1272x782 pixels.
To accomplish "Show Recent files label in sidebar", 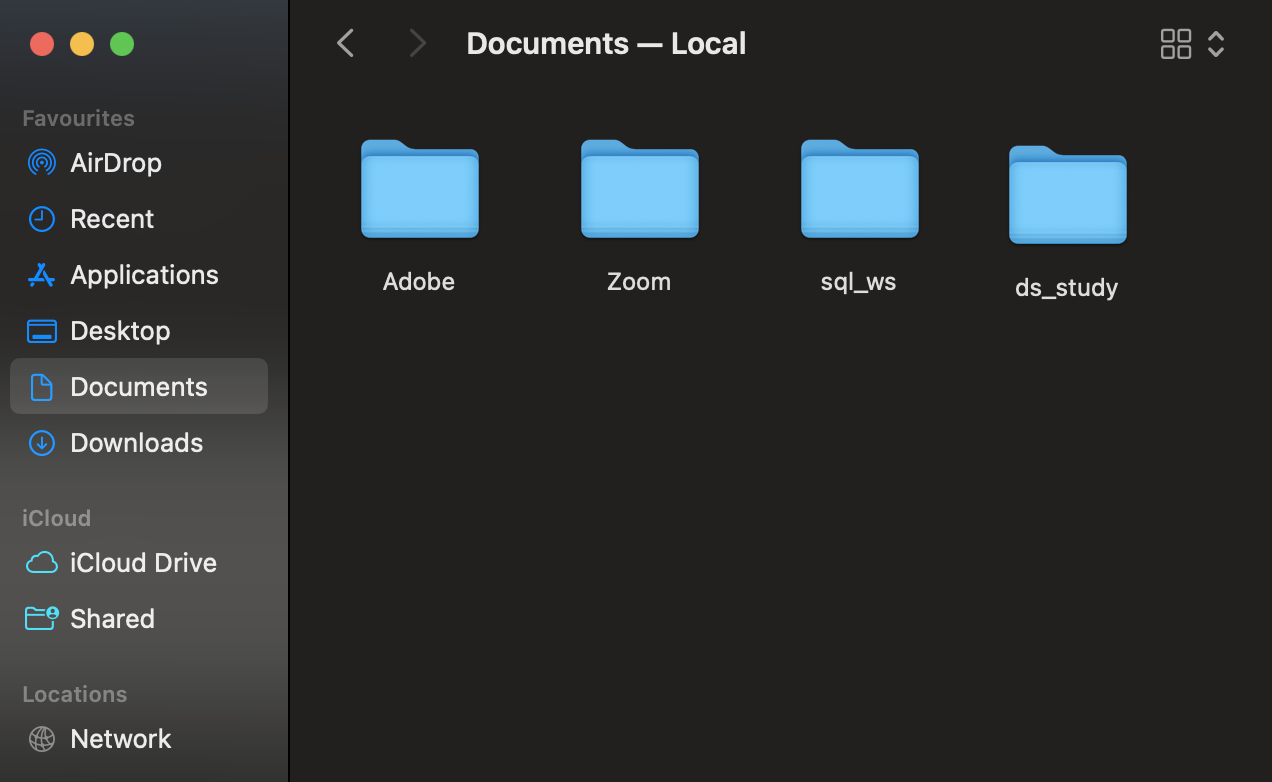I will click(112, 219).
